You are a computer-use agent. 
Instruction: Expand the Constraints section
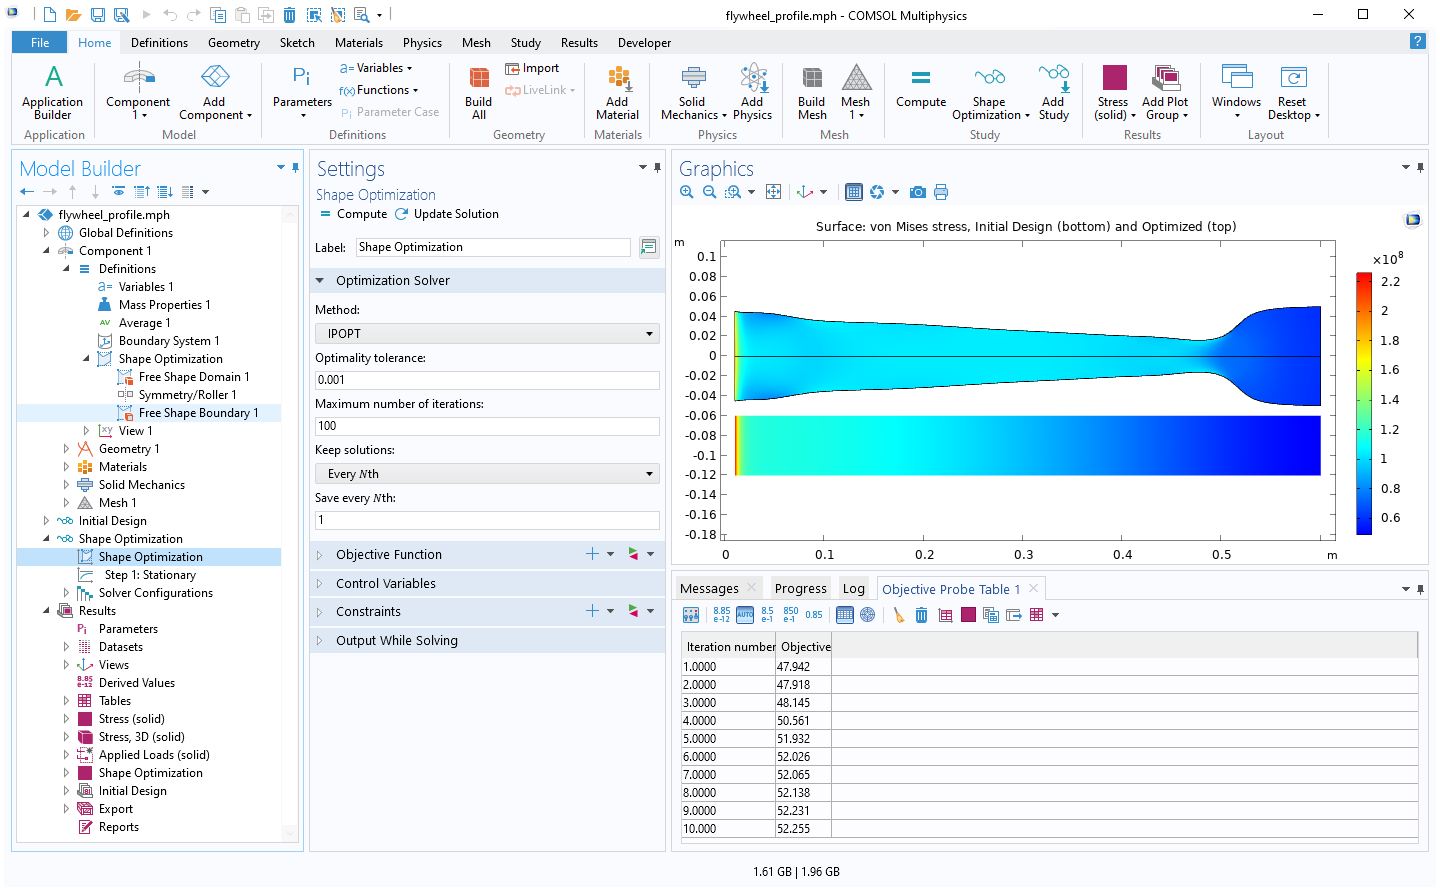pos(368,612)
